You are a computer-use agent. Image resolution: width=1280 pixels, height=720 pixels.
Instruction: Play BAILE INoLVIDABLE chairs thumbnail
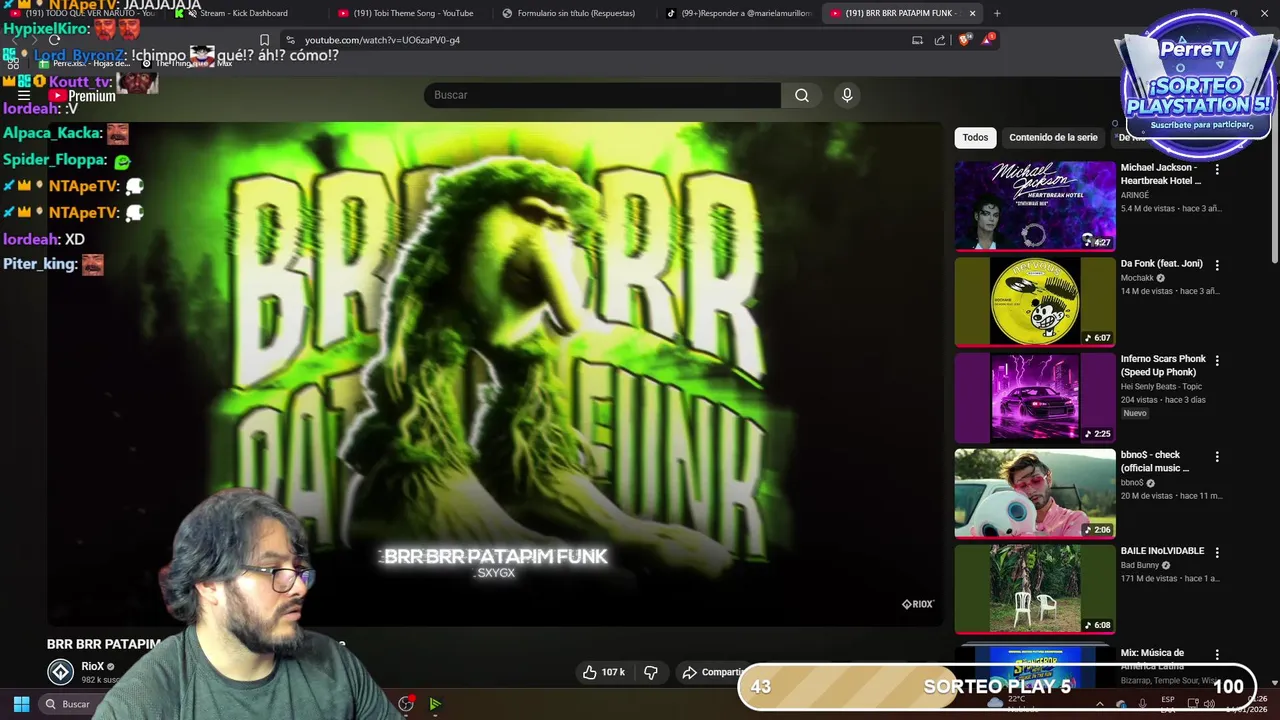(x=1035, y=590)
